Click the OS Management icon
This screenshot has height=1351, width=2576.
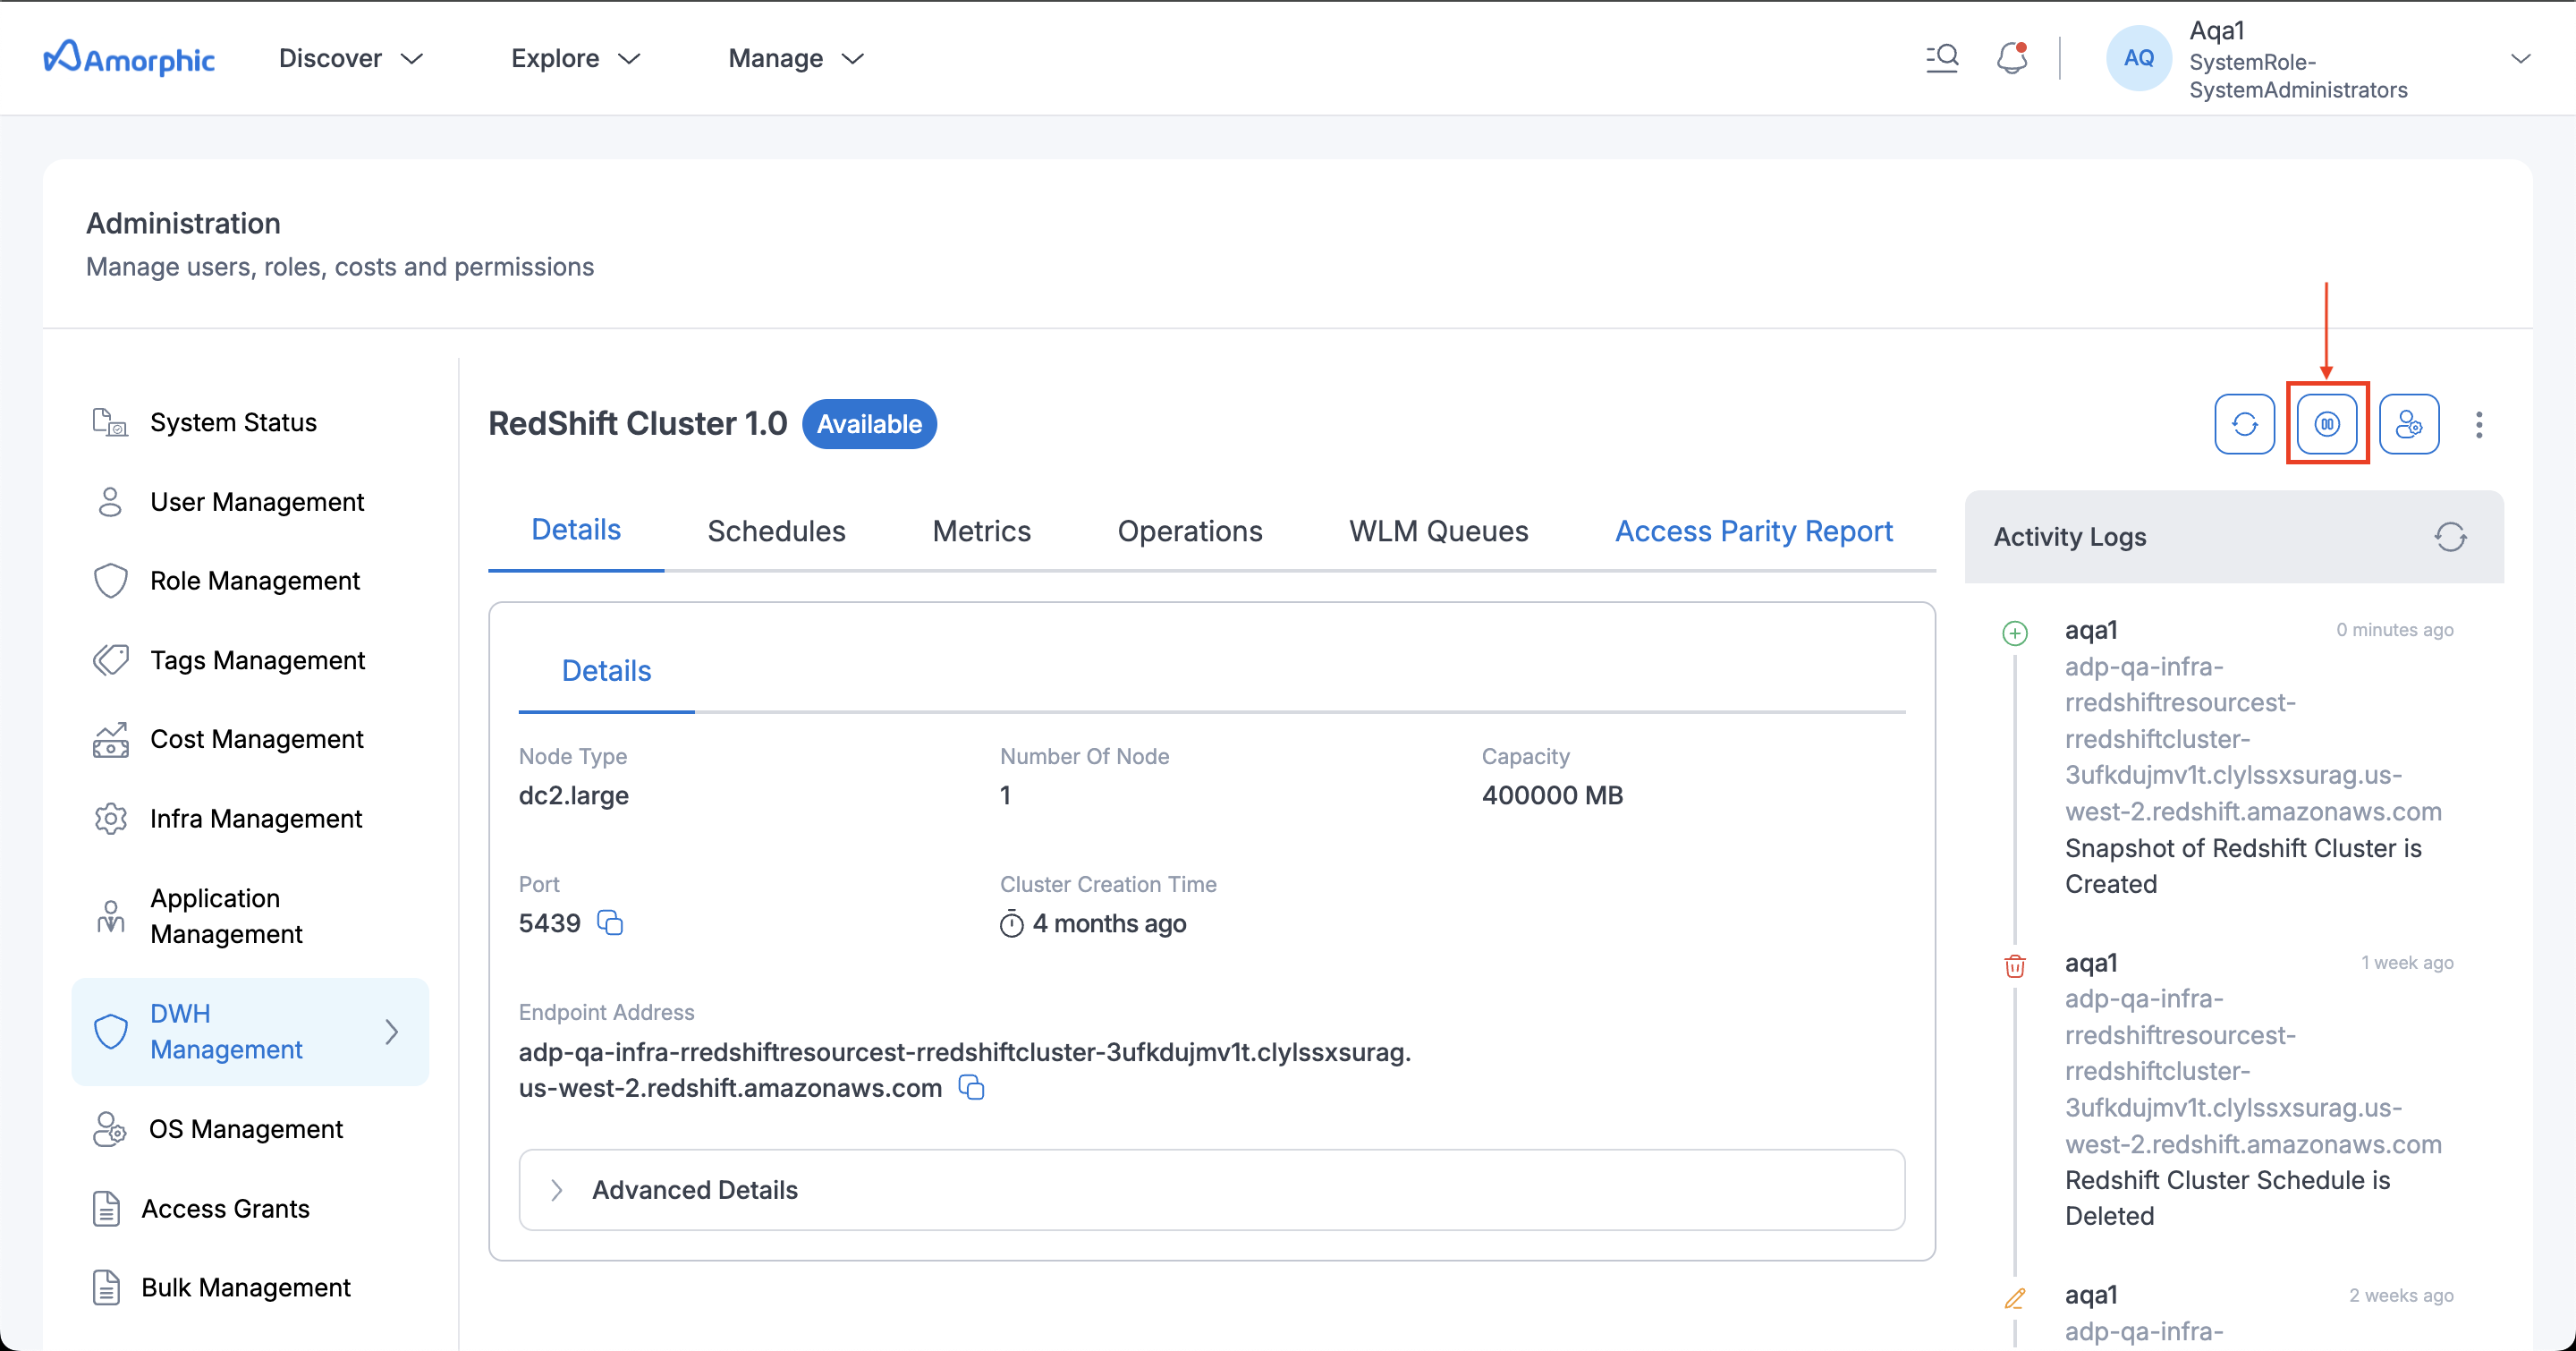110,1128
